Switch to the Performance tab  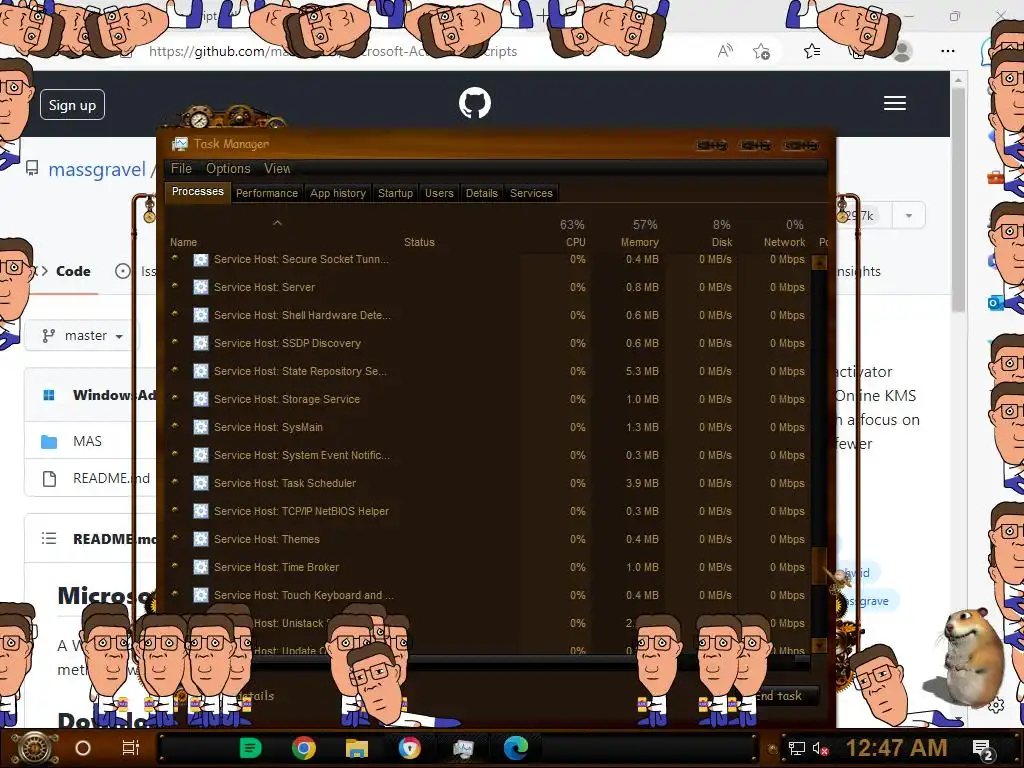click(x=266, y=193)
